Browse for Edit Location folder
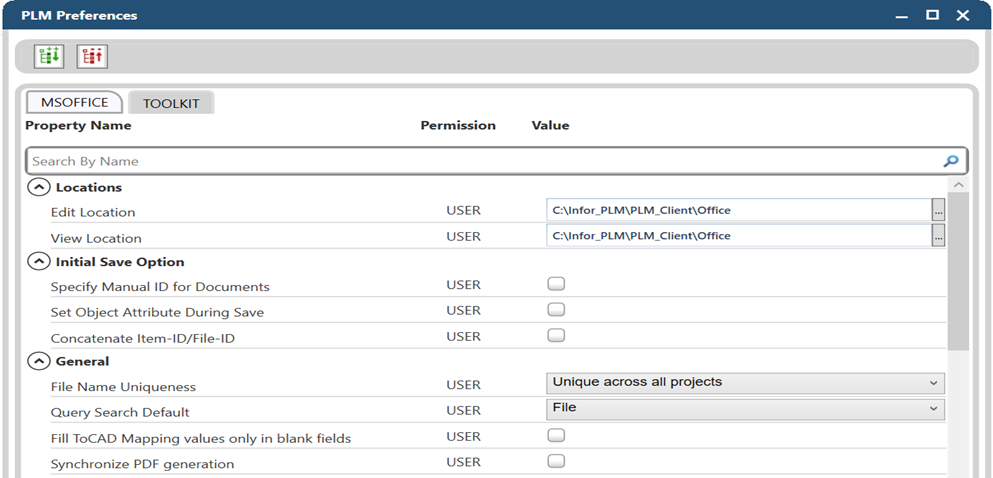The image size is (993, 478). click(x=938, y=210)
